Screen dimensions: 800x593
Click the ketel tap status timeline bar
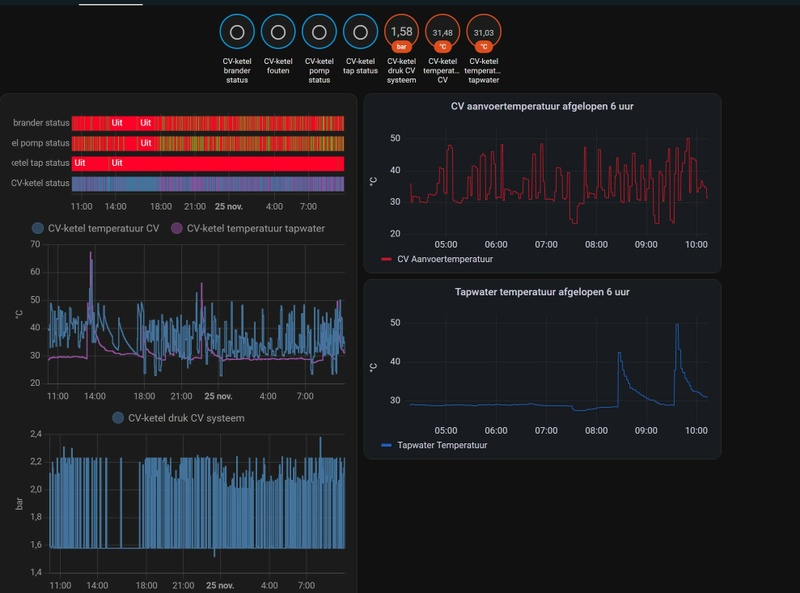pos(208,163)
